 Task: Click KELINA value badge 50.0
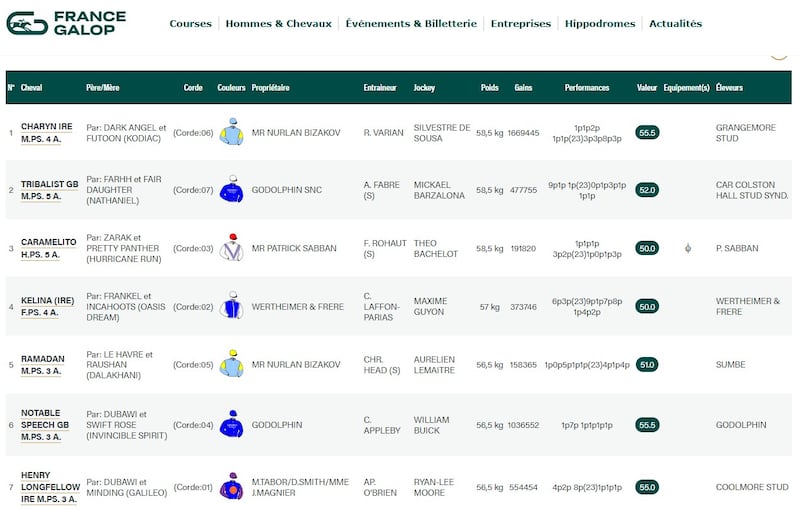pyautogui.click(x=647, y=307)
